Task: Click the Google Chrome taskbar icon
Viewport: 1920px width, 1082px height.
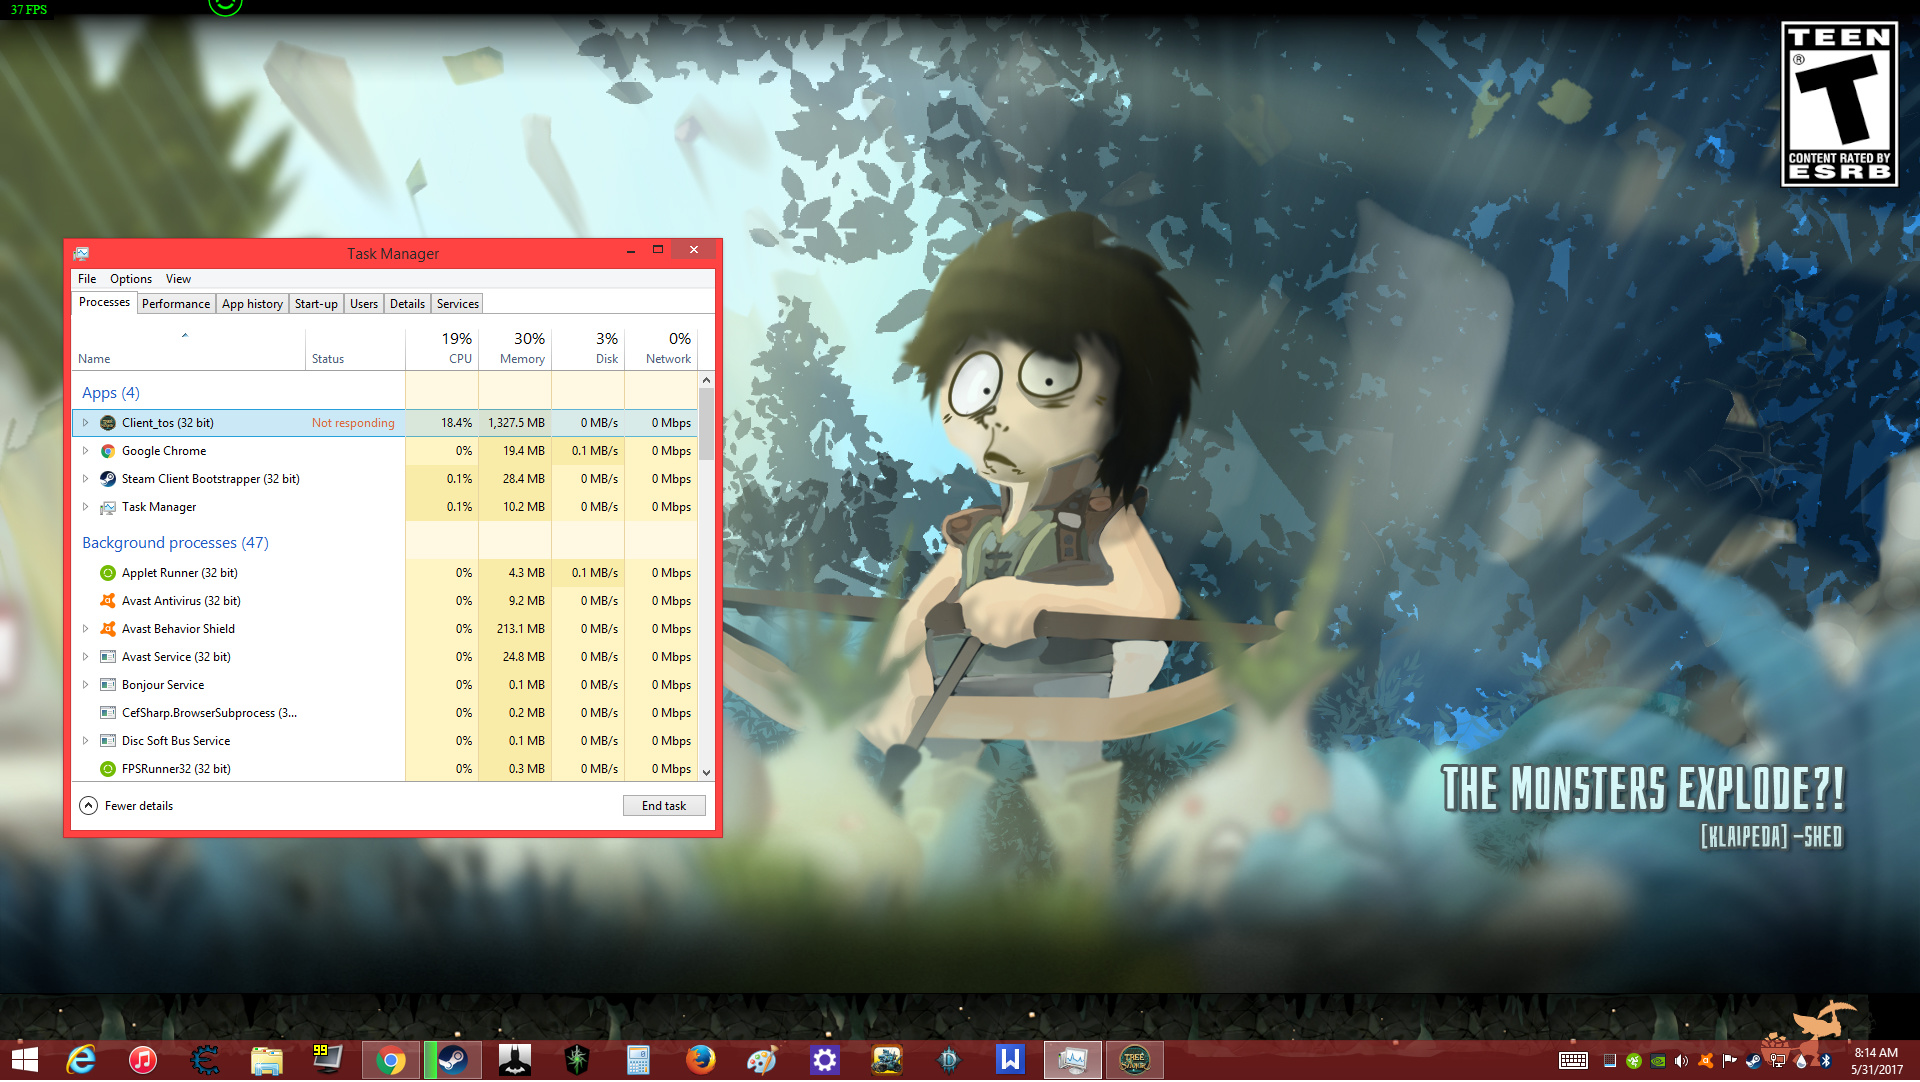Action: point(391,1061)
